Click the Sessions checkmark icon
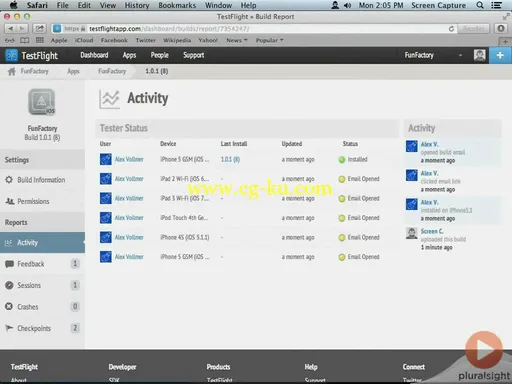The image size is (512, 384). pos(9,285)
